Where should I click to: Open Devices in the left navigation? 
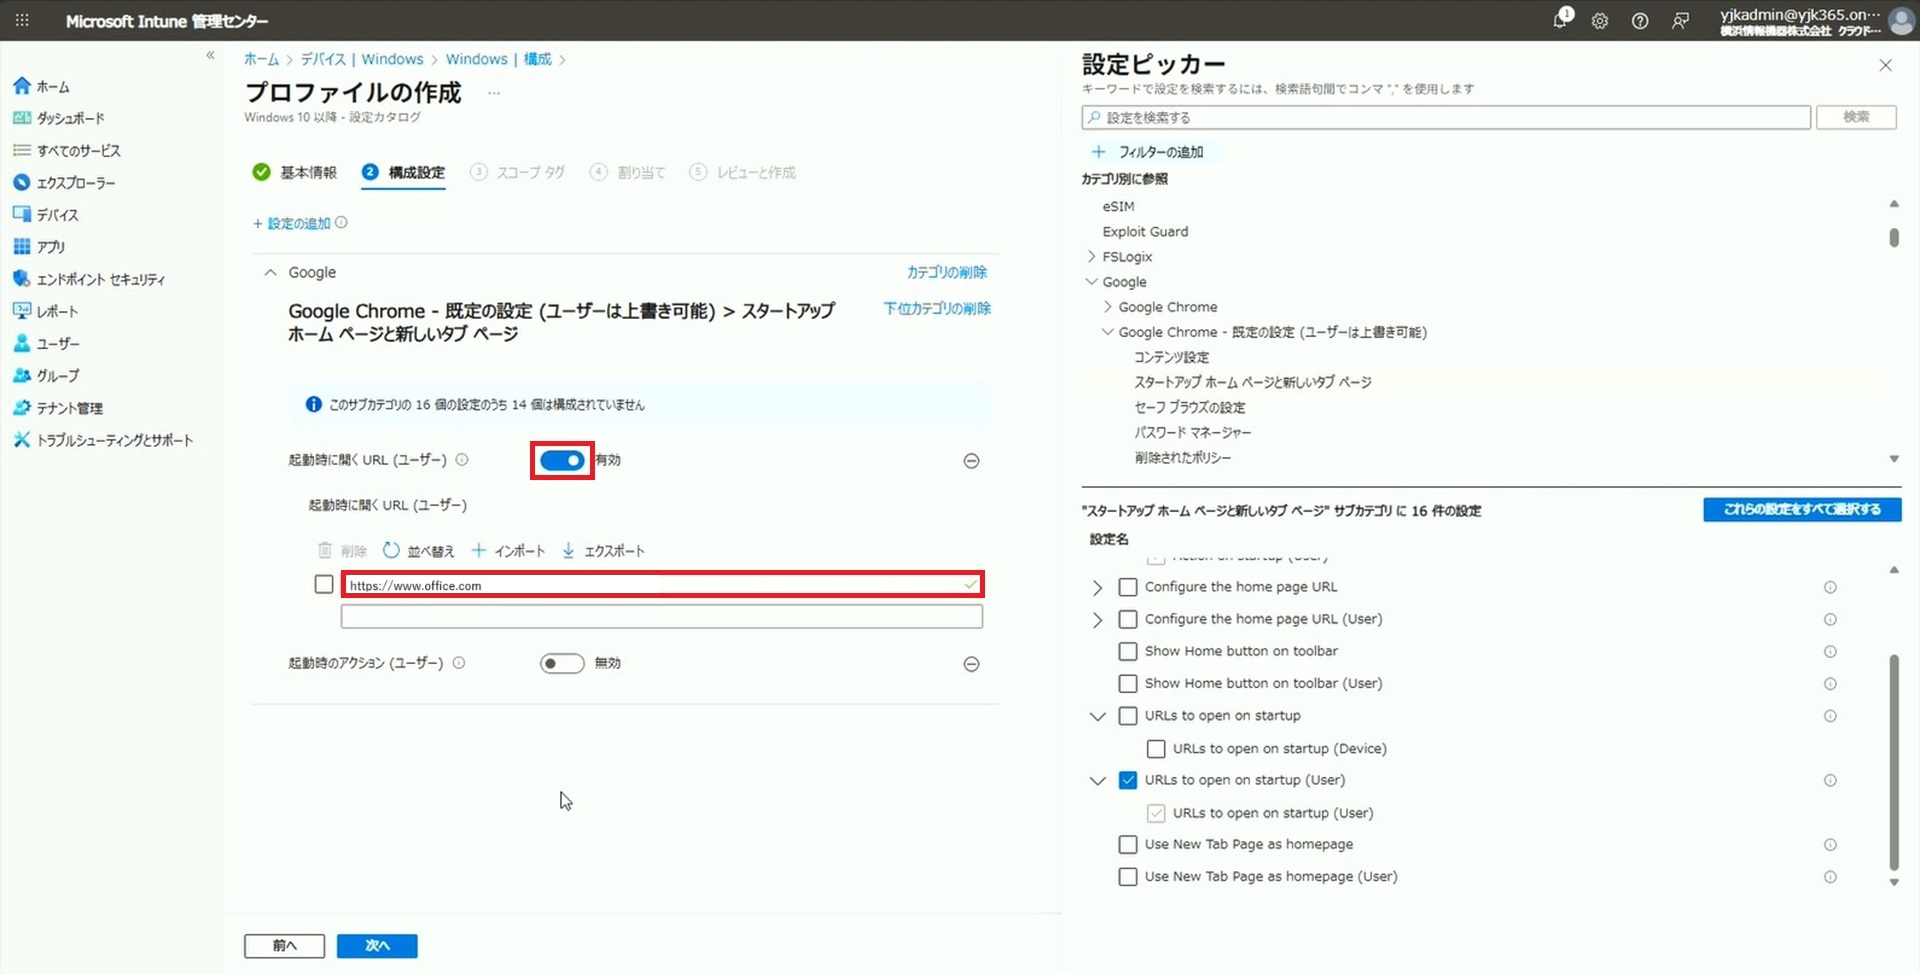(x=57, y=215)
